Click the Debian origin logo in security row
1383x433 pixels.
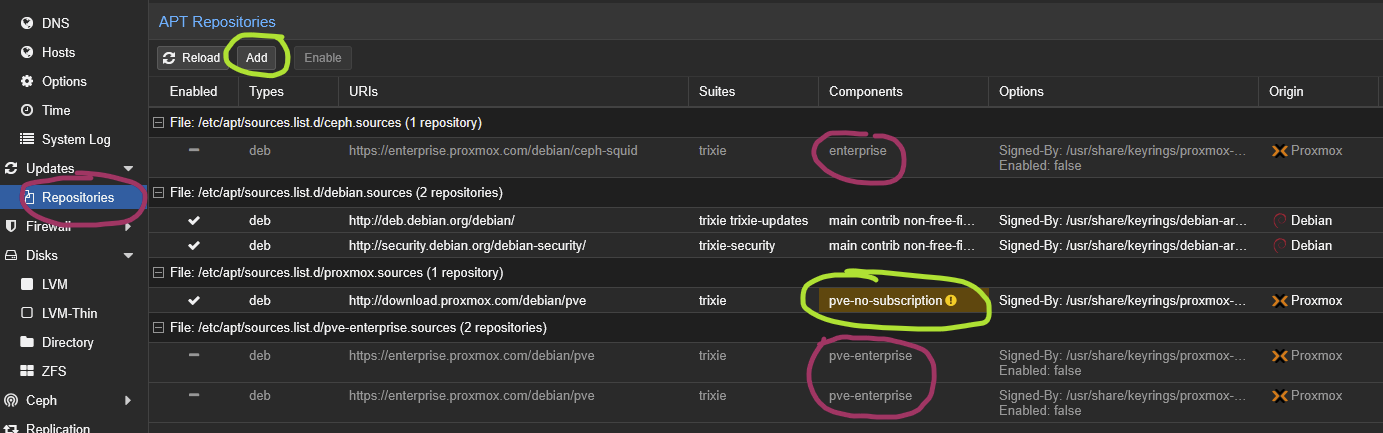(x=1279, y=245)
